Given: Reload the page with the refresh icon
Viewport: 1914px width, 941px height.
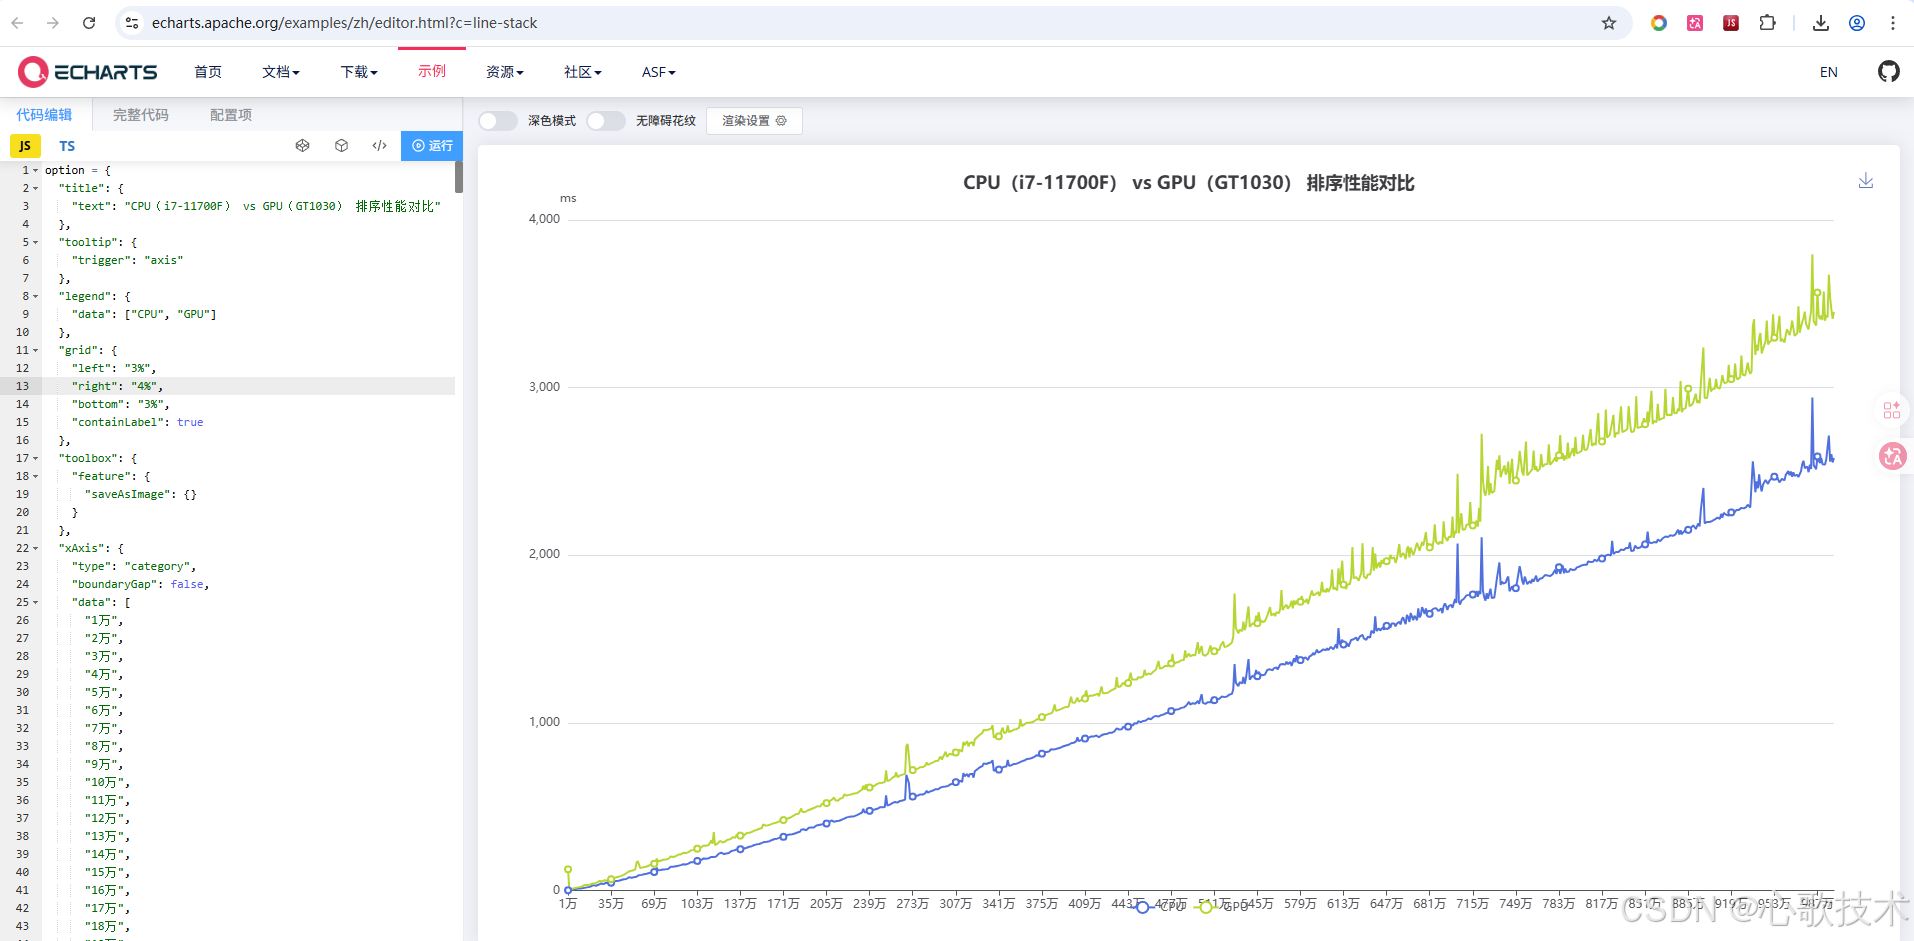Looking at the screenshot, I should tap(89, 23).
